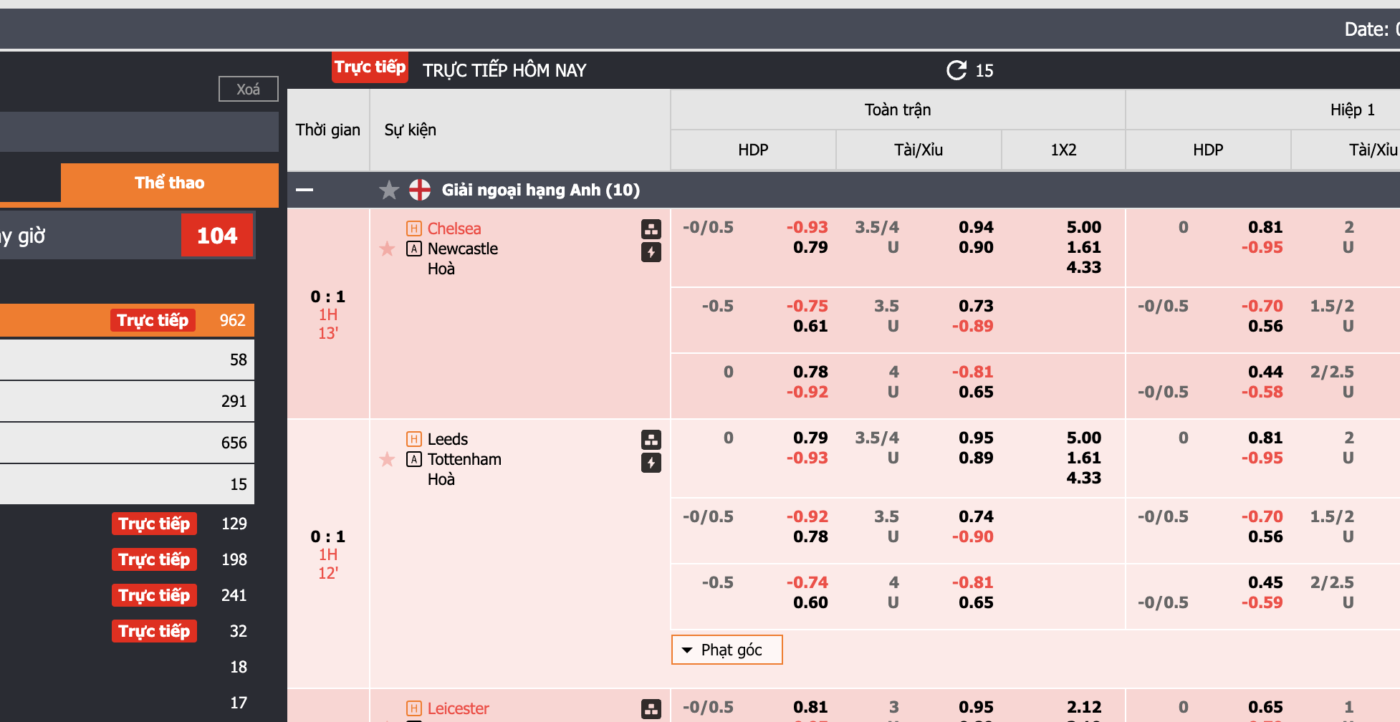Click Chelsea team name link
The image size is (1400, 722).
pos(454,229)
